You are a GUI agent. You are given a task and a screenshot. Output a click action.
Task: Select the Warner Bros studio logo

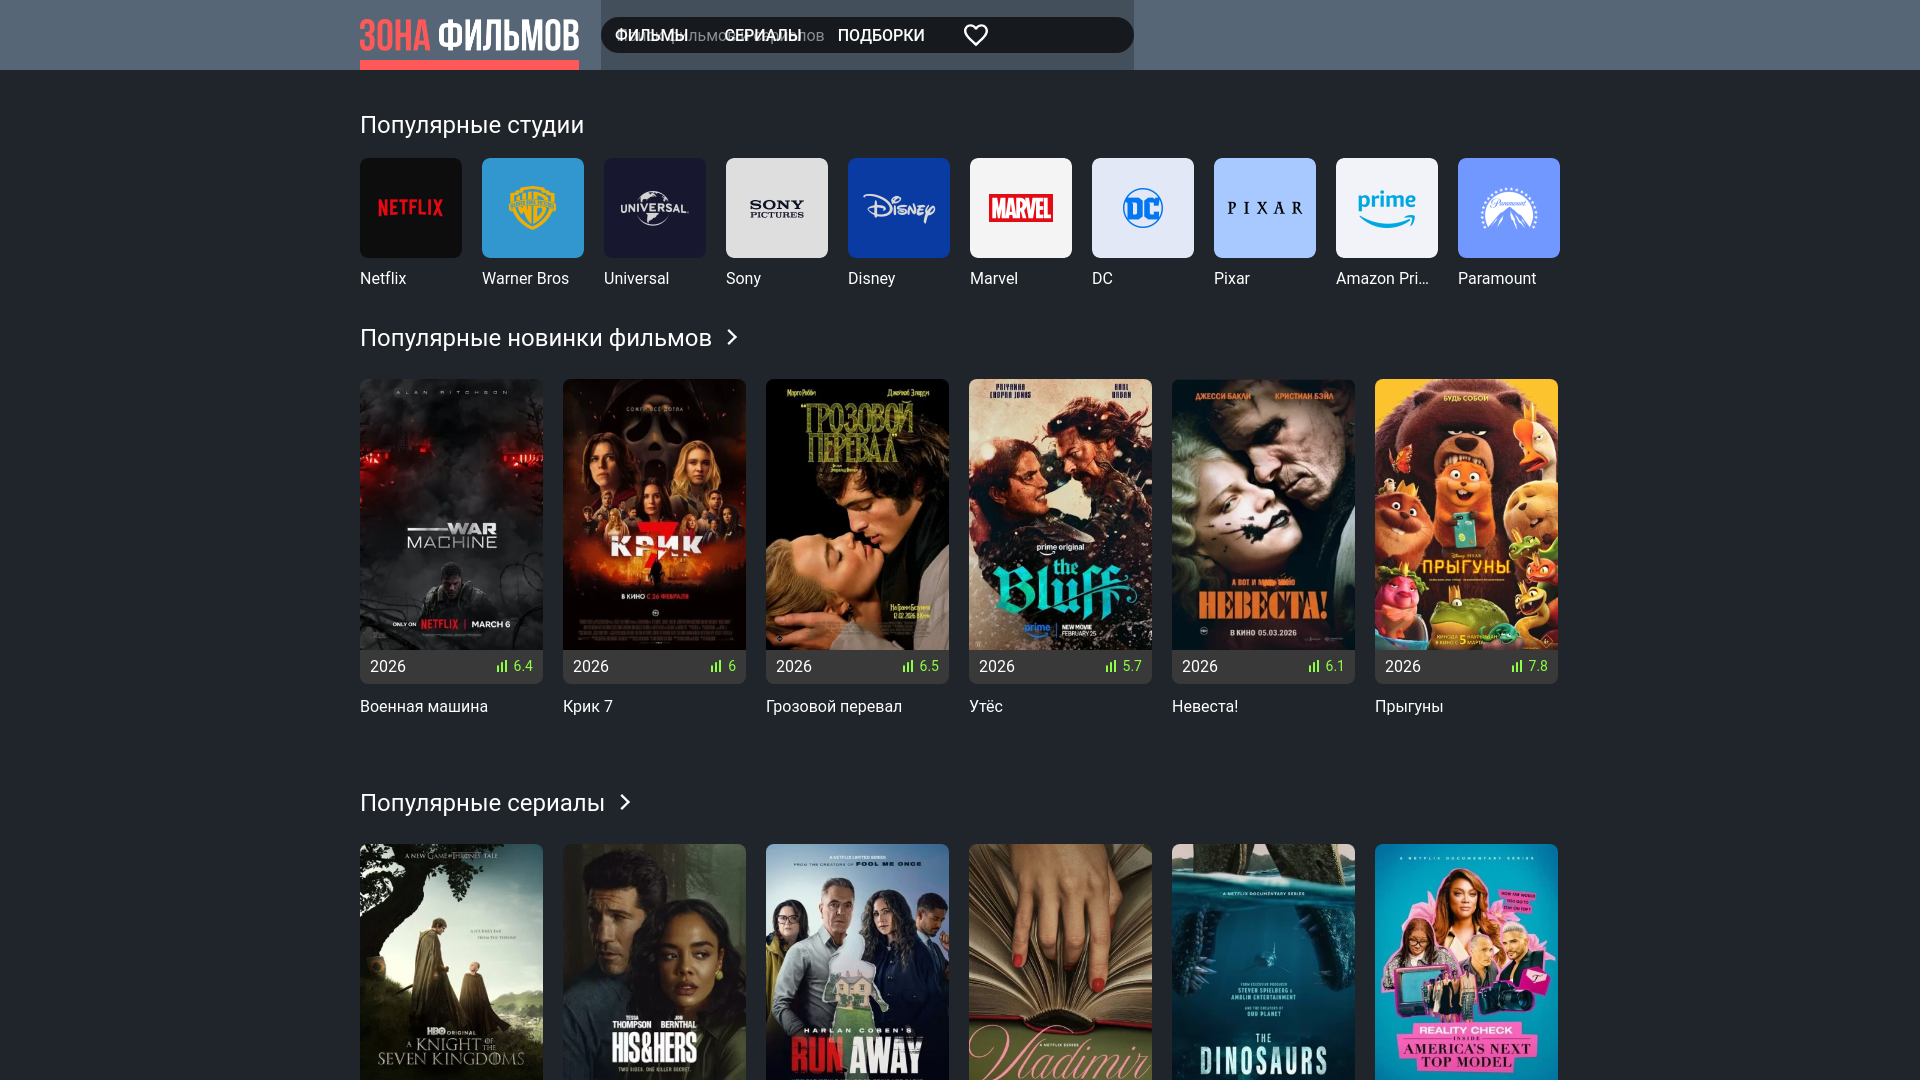point(533,208)
